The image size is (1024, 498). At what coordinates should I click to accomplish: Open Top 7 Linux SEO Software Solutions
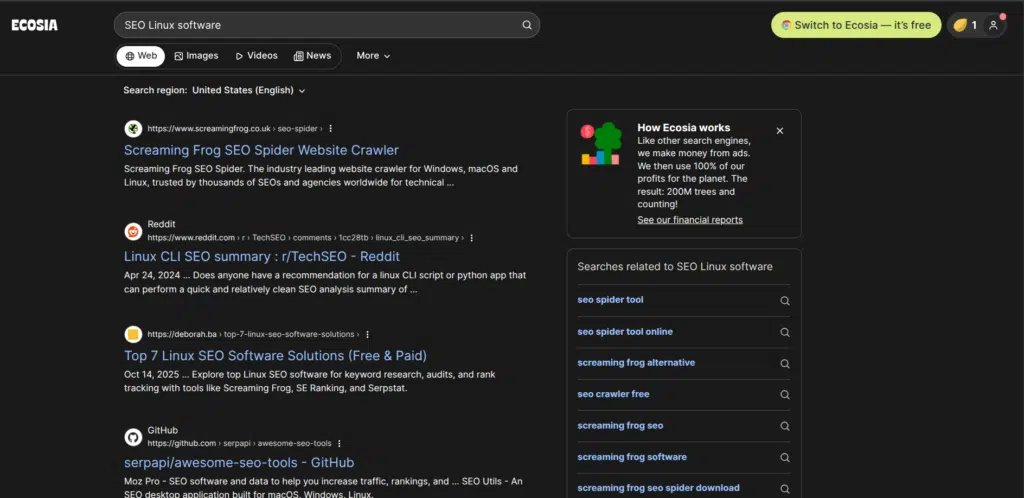(276, 356)
